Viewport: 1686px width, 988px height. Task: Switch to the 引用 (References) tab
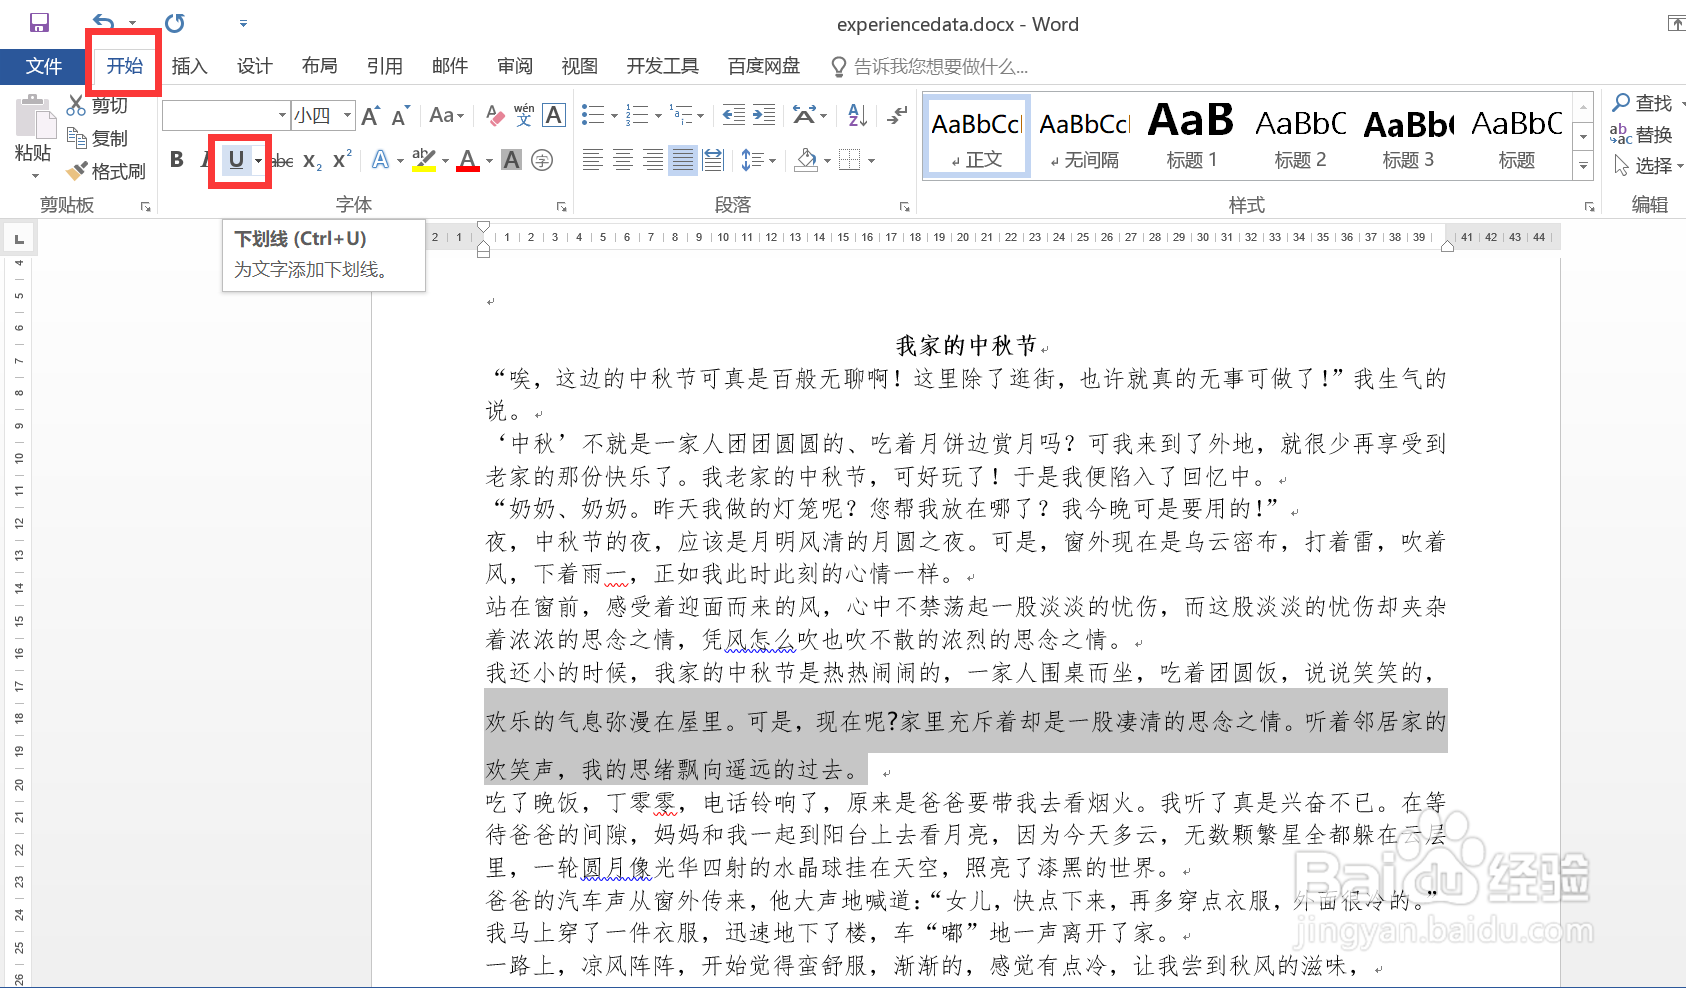384,66
